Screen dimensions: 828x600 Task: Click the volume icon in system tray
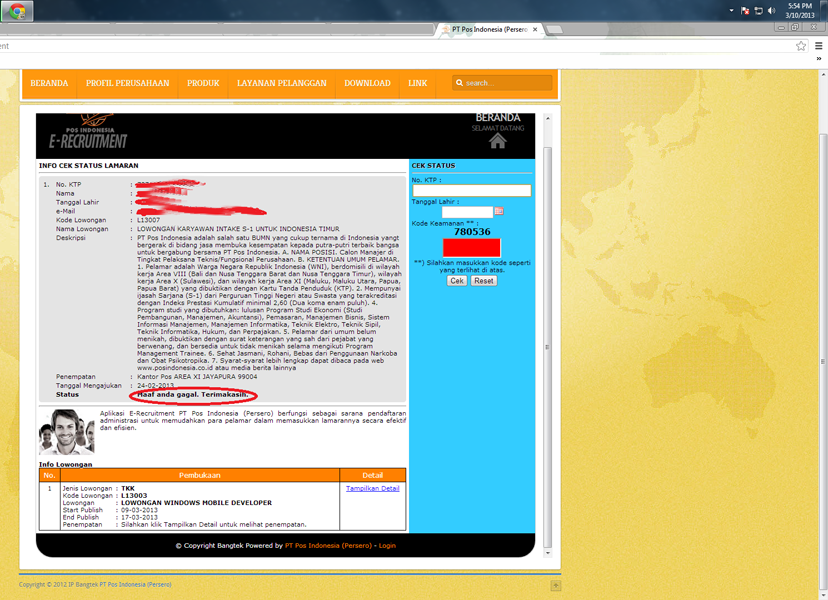coord(771,11)
